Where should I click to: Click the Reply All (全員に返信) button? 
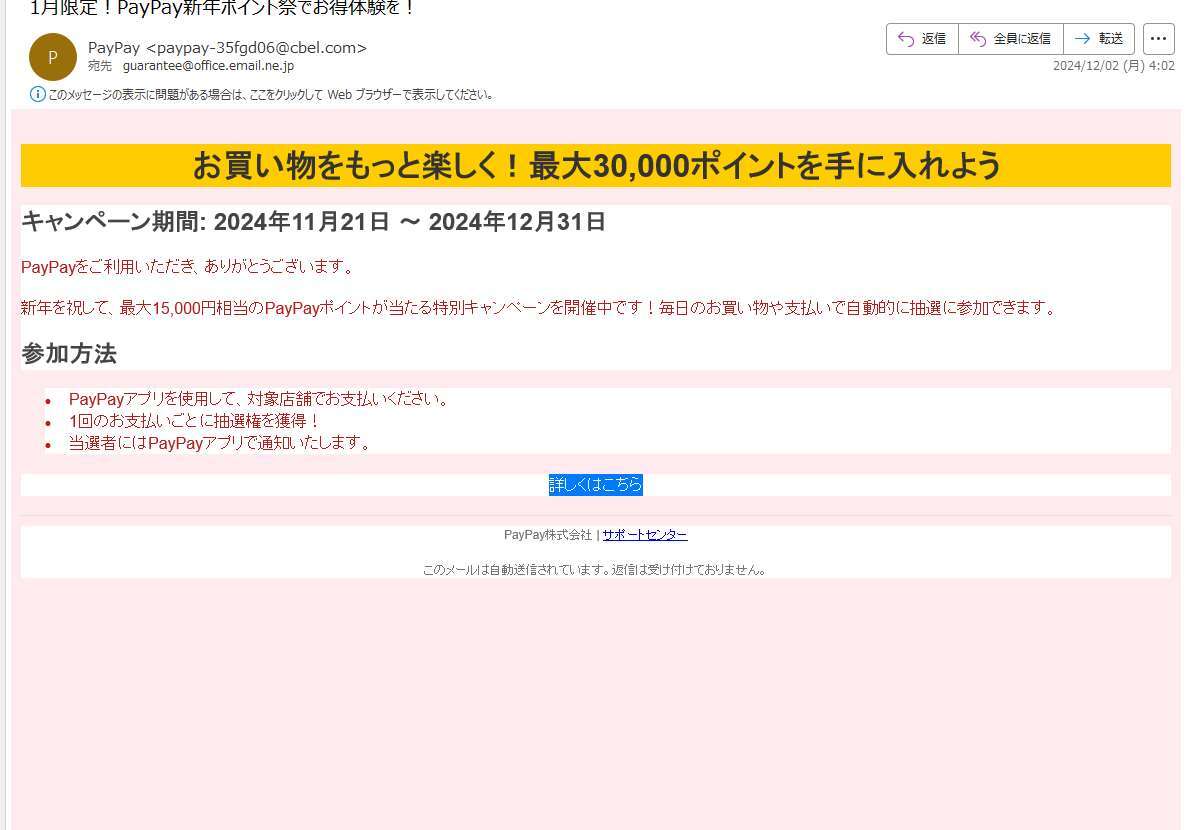tap(1011, 39)
